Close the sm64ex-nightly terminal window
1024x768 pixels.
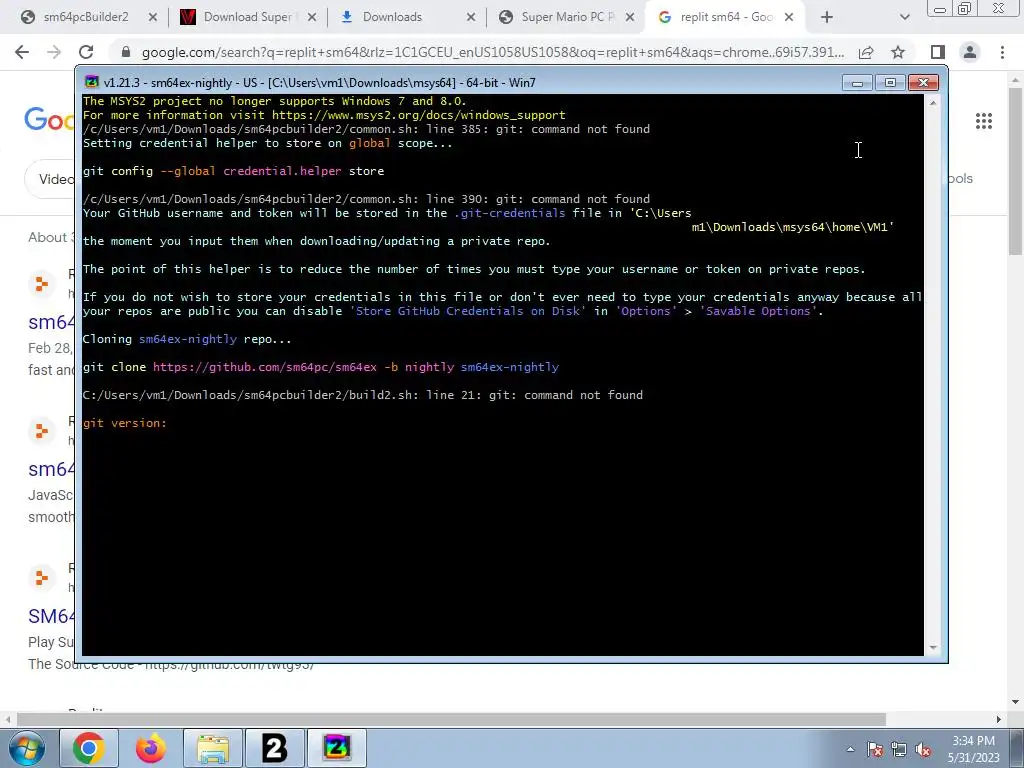923,83
